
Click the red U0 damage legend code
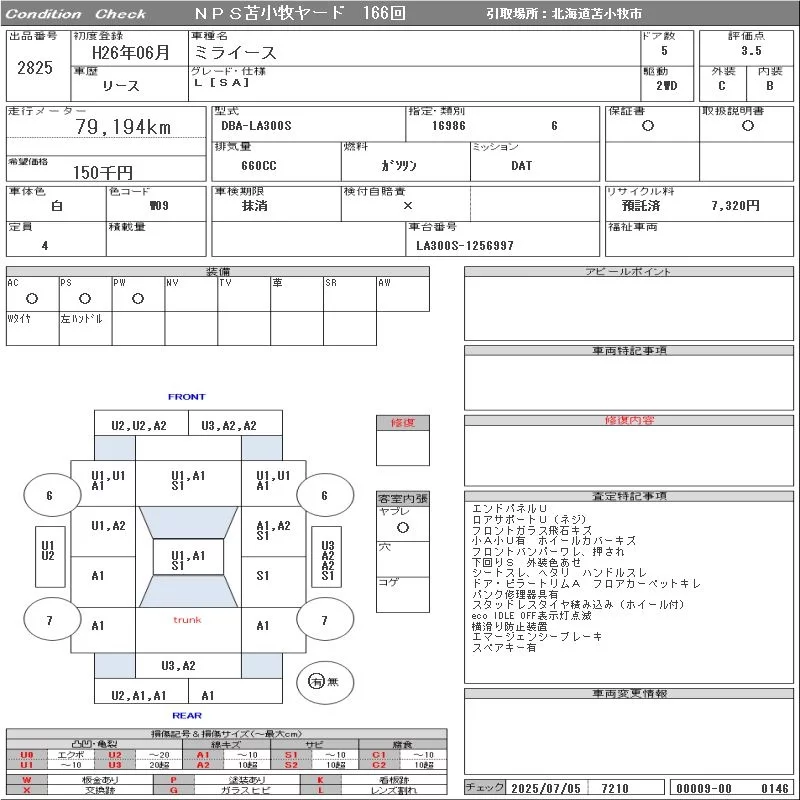pyautogui.click(x=27, y=755)
